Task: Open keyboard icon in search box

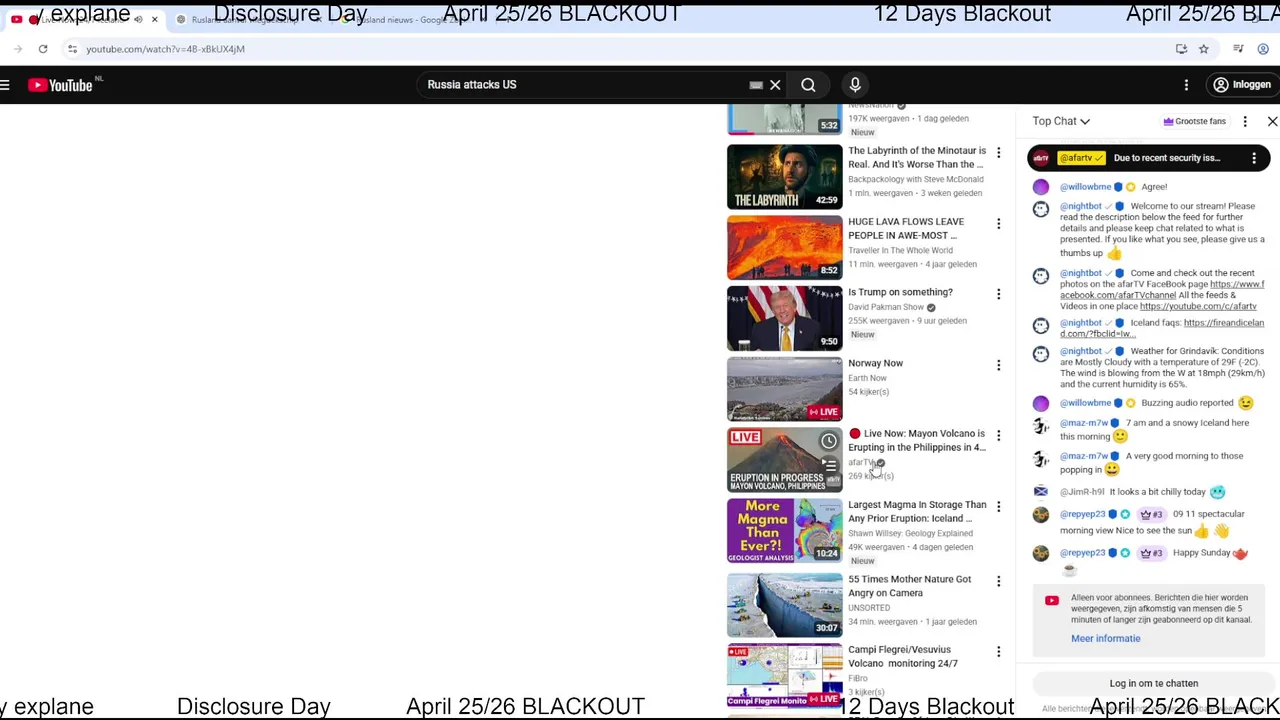Action: [x=756, y=85]
